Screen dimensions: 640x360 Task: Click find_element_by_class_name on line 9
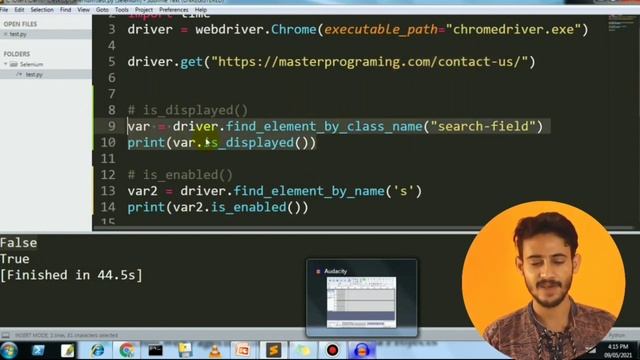tap(324, 127)
